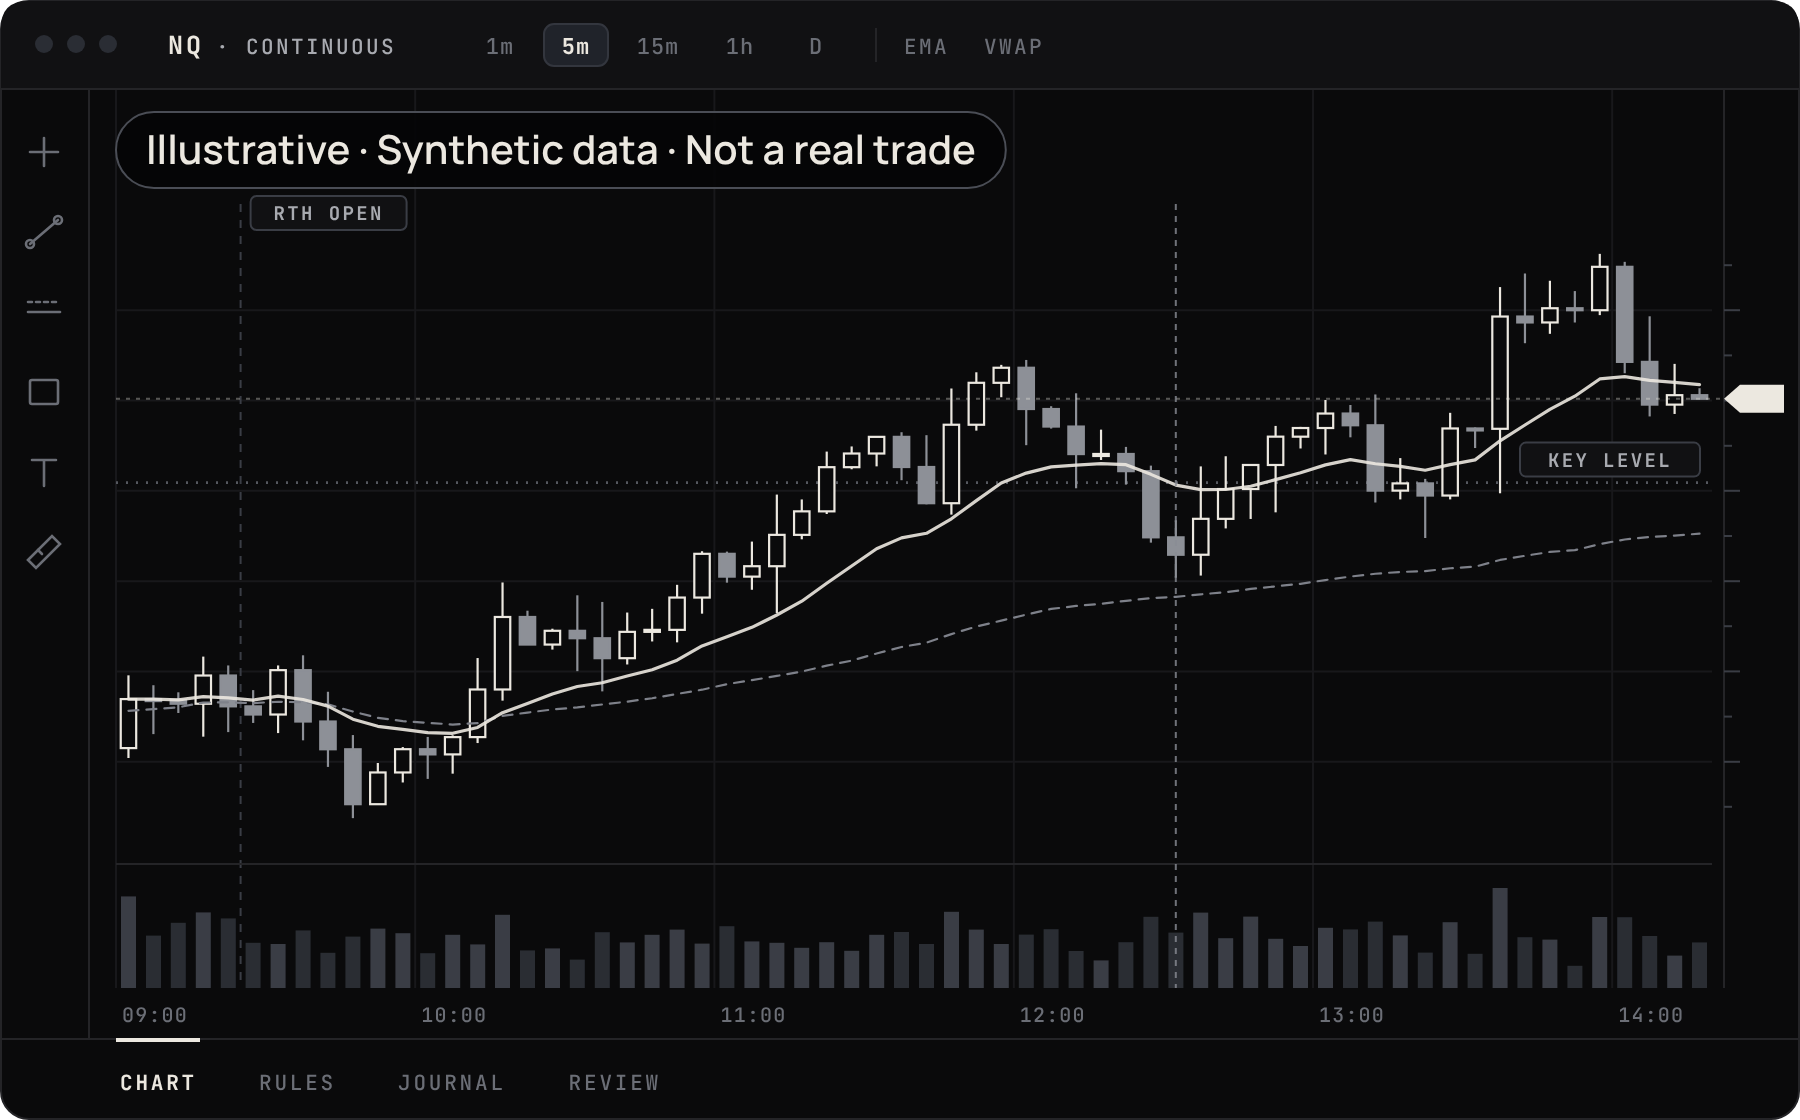The height and width of the screenshot is (1120, 1800).
Task: Click the KEY LEVEL label
Action: [x=1610, y=460]
